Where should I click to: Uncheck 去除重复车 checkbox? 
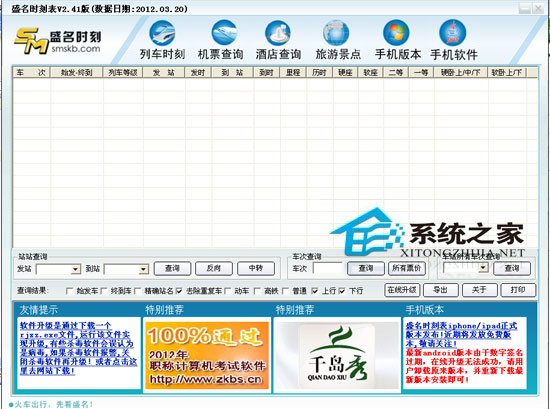[179, 291]
